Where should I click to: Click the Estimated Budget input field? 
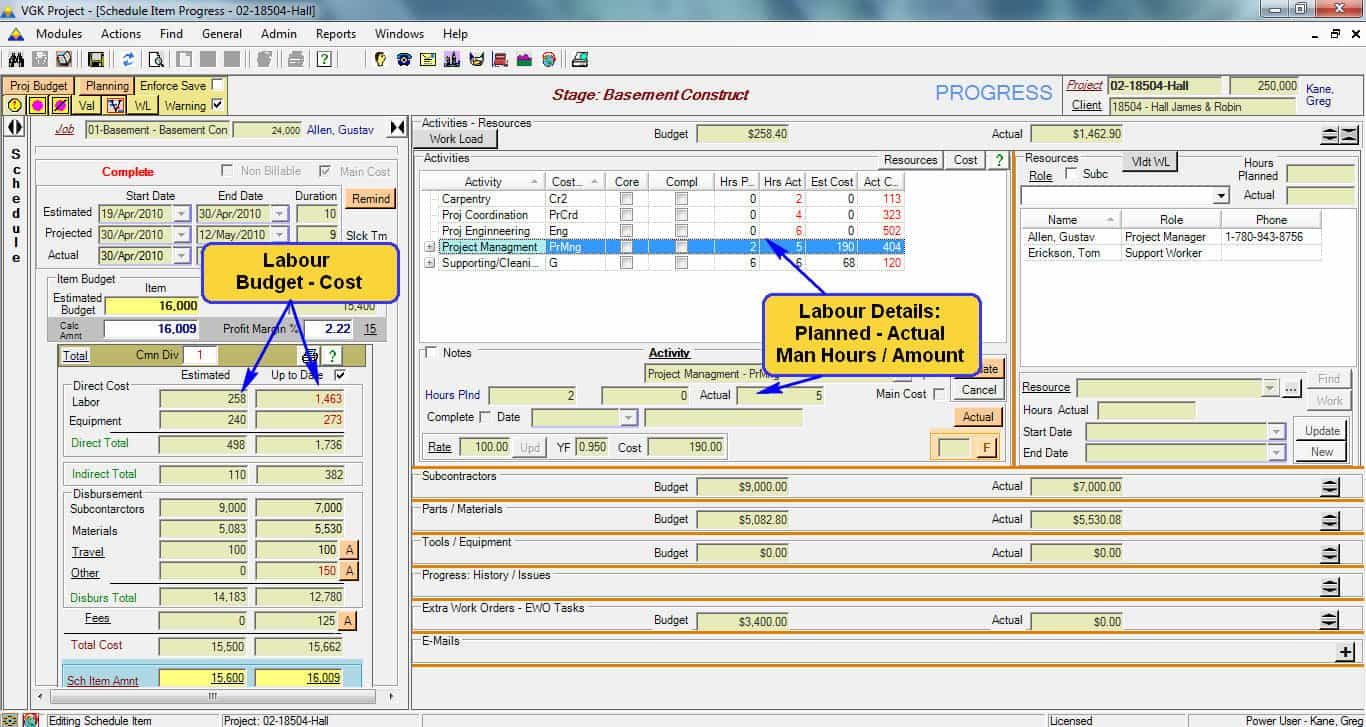pos(151,306)
